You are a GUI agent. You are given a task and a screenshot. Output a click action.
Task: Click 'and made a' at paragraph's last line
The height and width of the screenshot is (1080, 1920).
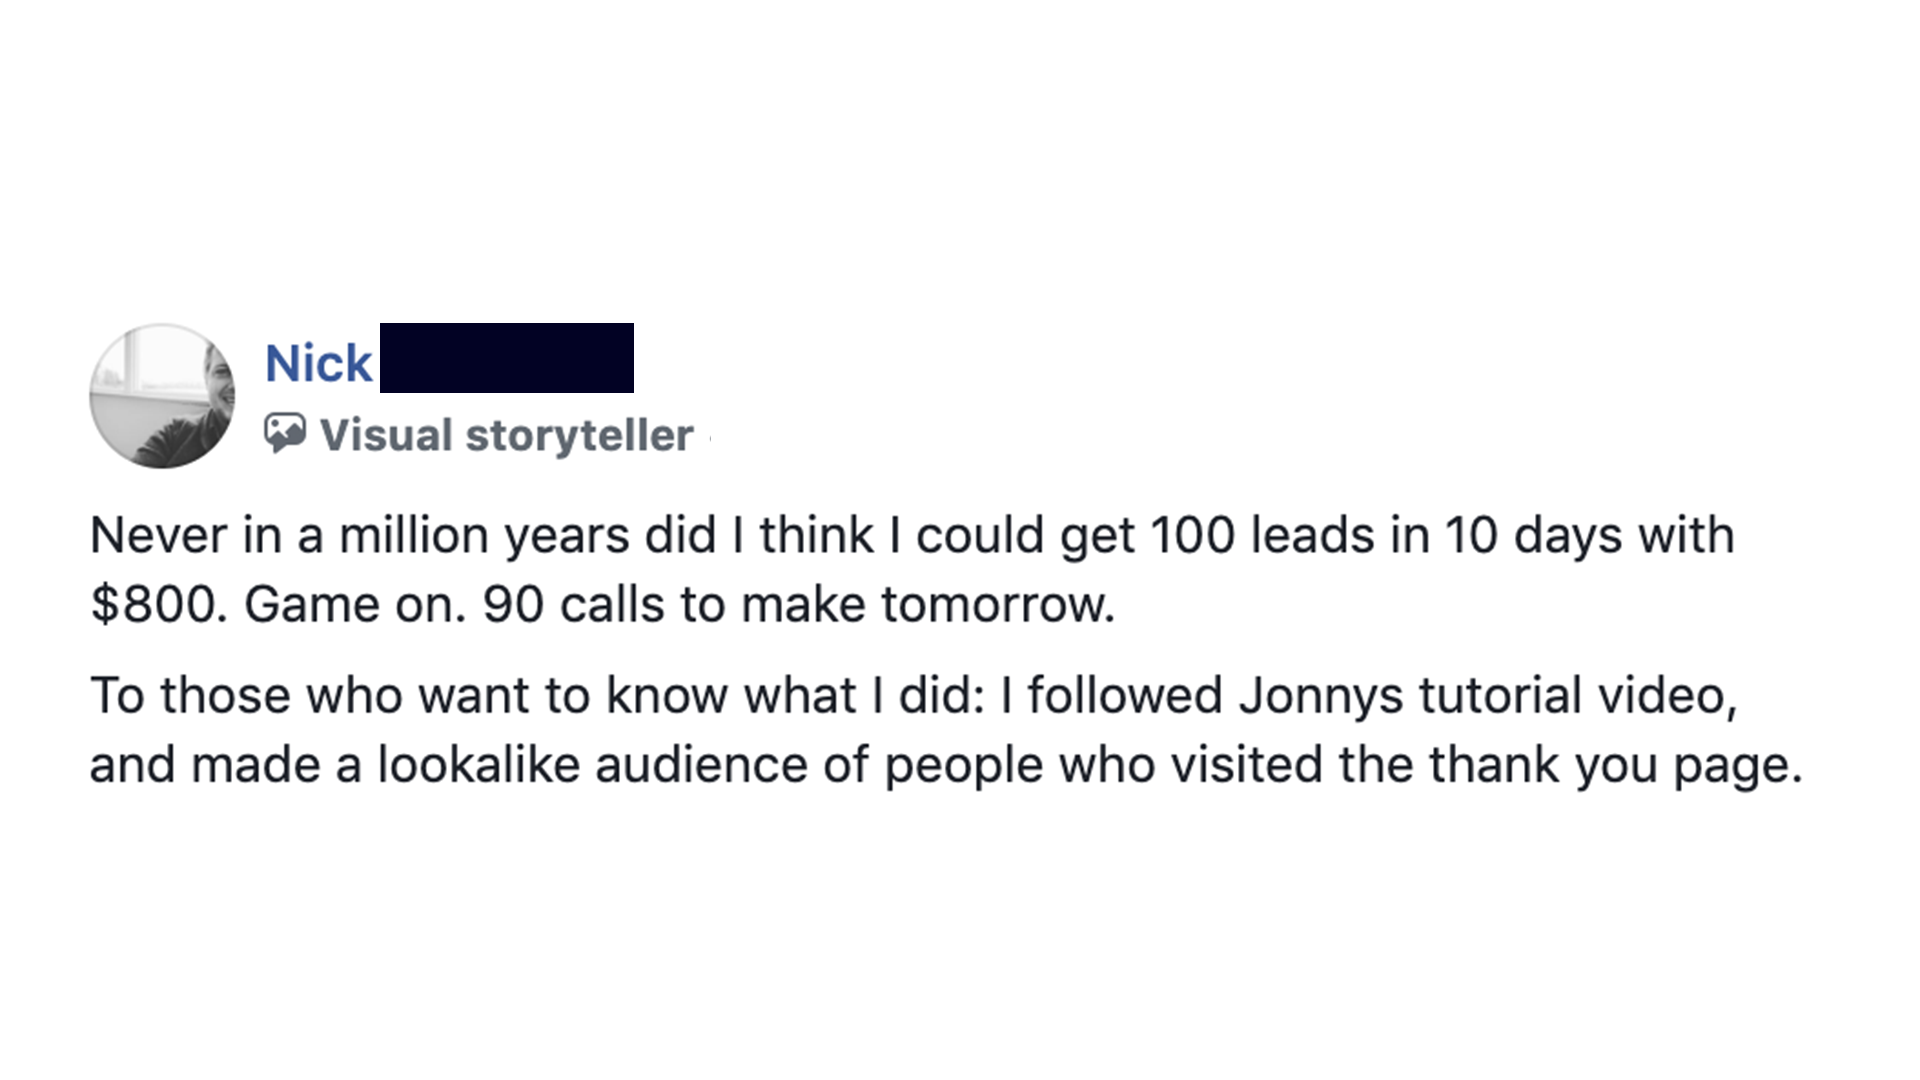pyautogui.click(x=225, y=765)
